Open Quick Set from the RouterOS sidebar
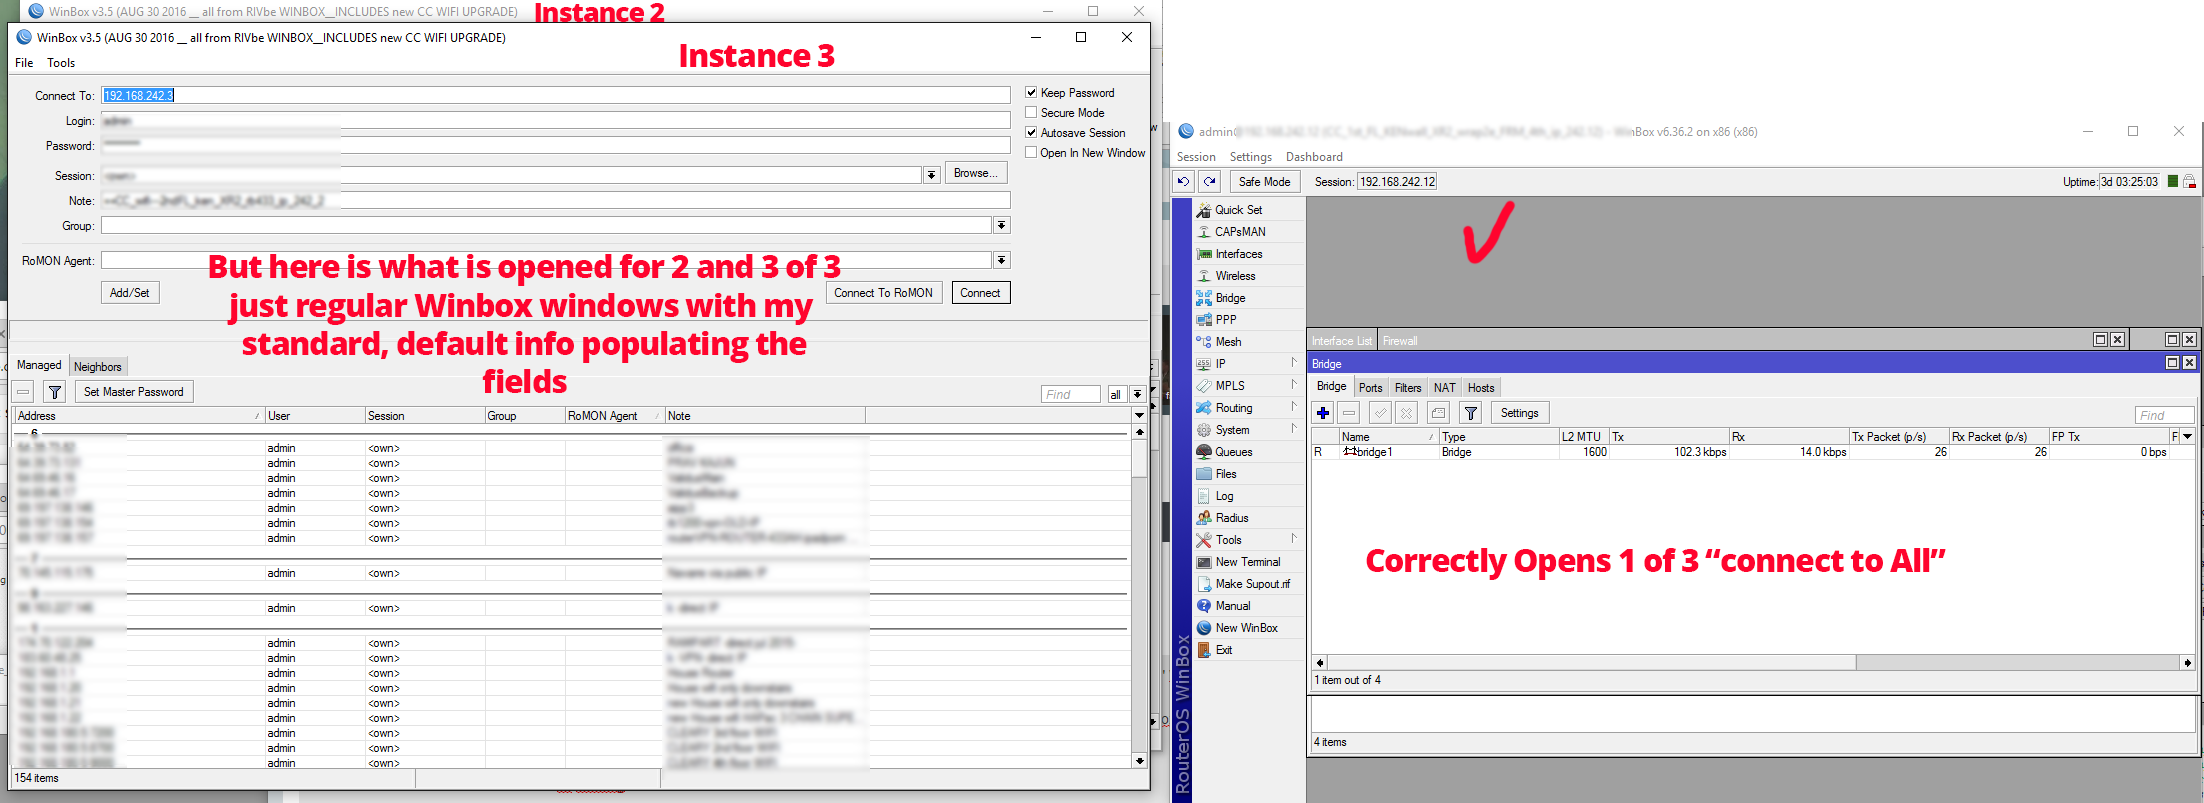Screen dimensions: 2204x803 [x=1238, y=210]
